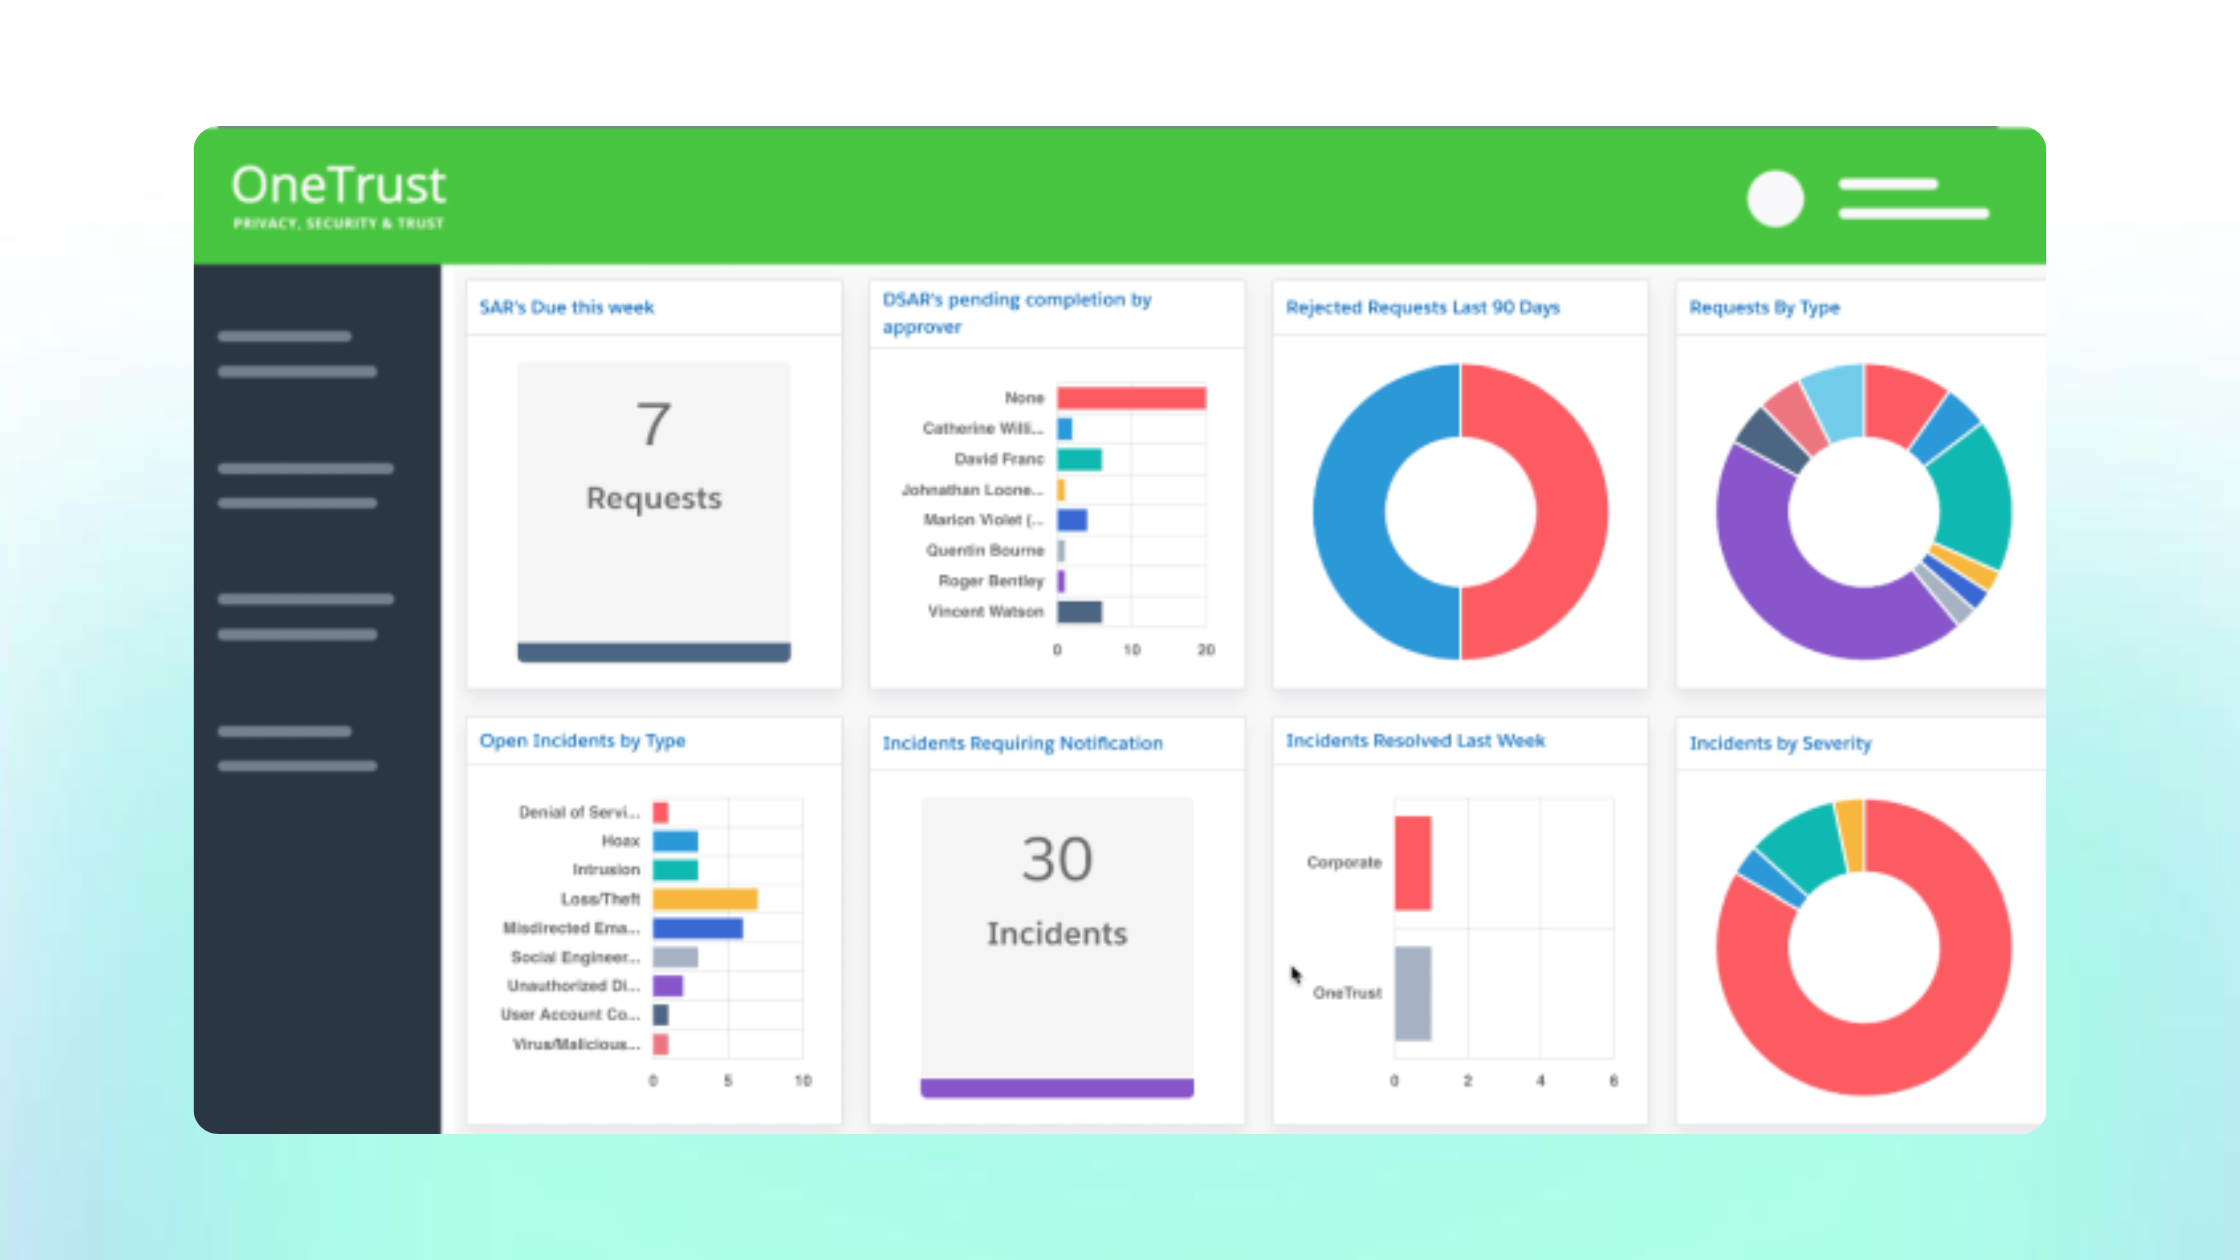Click the 30 Incidents metric tile
This screenshot has height=1260, width=2240.
click(1057, 947)
